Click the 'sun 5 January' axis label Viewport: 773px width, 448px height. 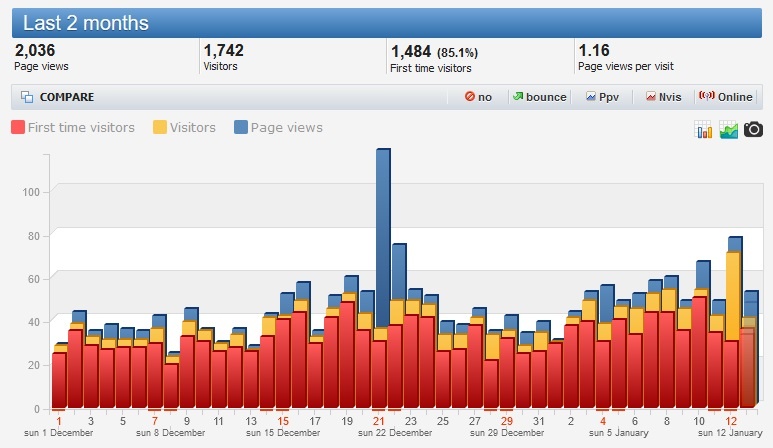click(619, 433)
